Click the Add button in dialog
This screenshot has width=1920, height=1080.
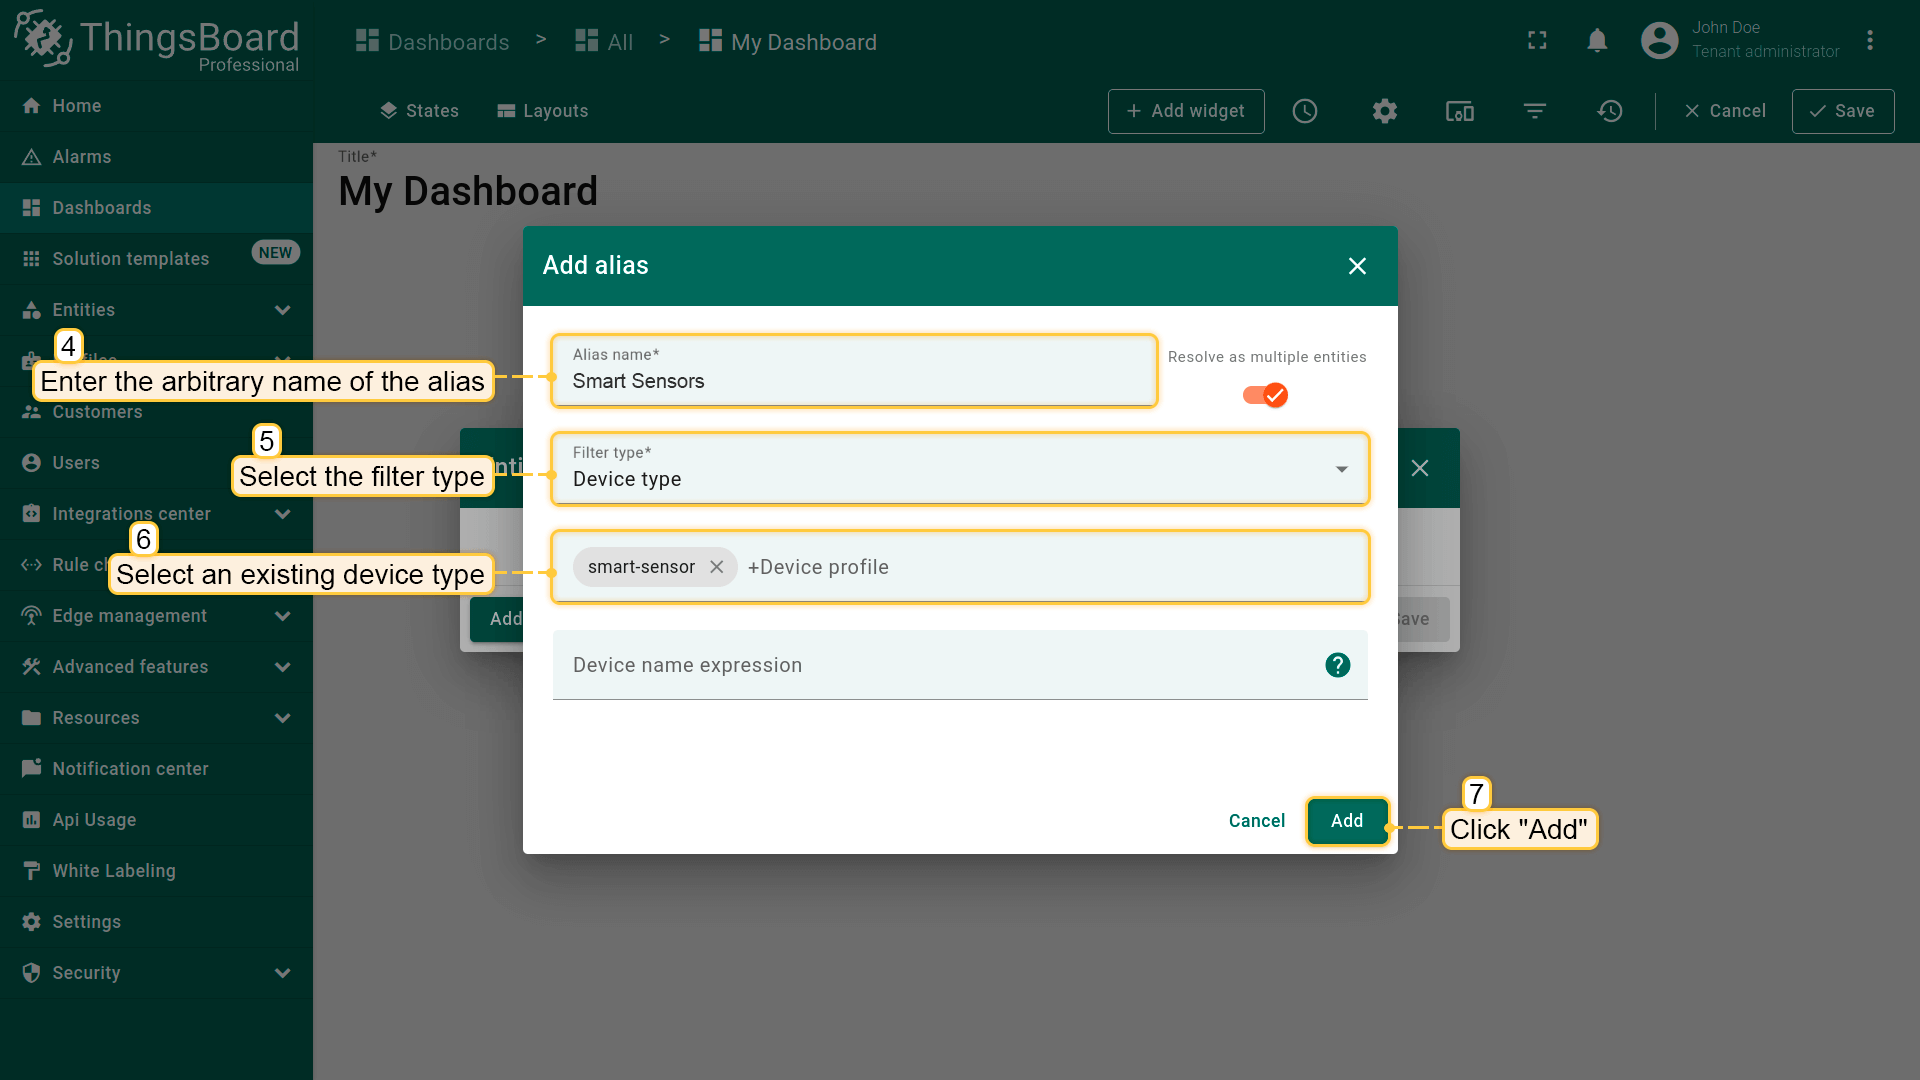1346,821
